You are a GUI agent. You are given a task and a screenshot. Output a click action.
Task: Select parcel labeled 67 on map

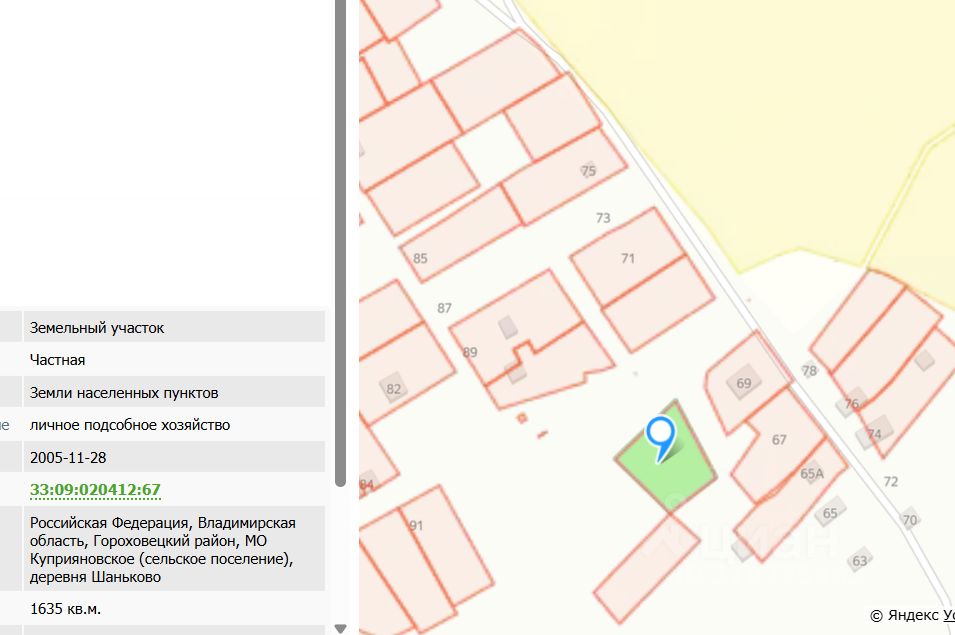[778, 444]
